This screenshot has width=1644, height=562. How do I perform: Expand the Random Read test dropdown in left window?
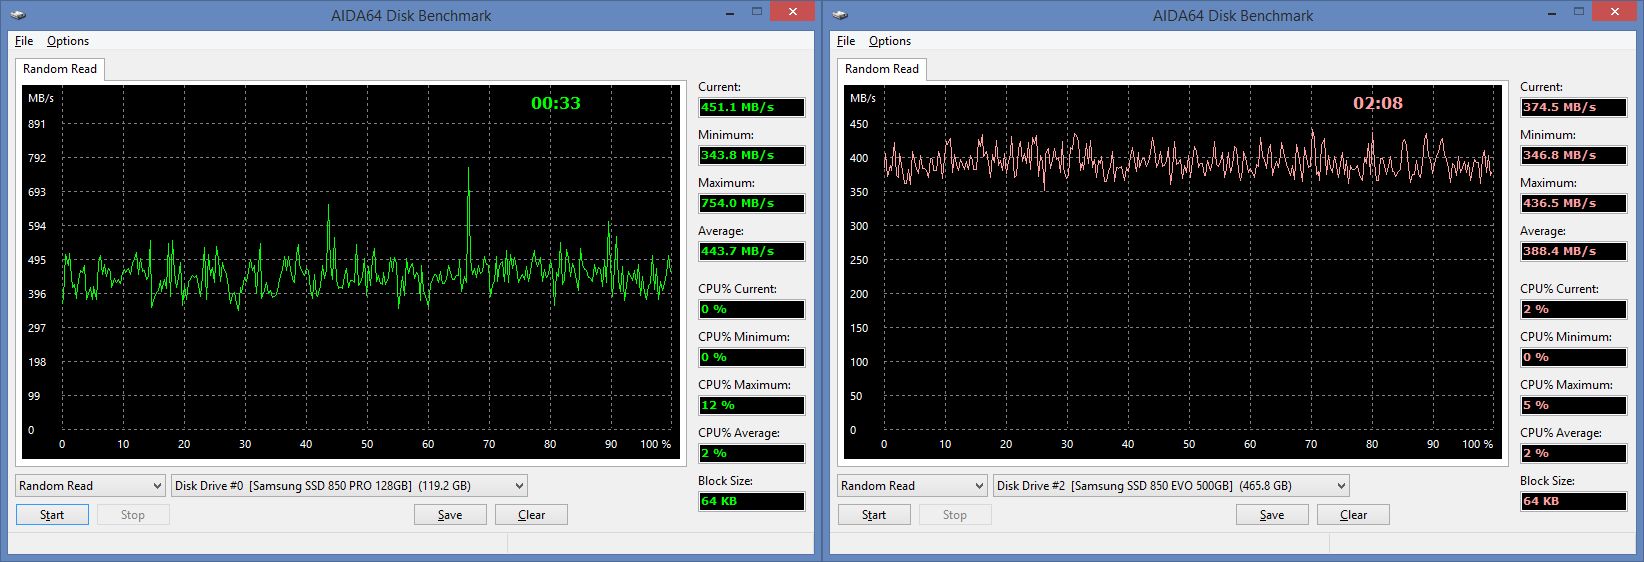90,486
